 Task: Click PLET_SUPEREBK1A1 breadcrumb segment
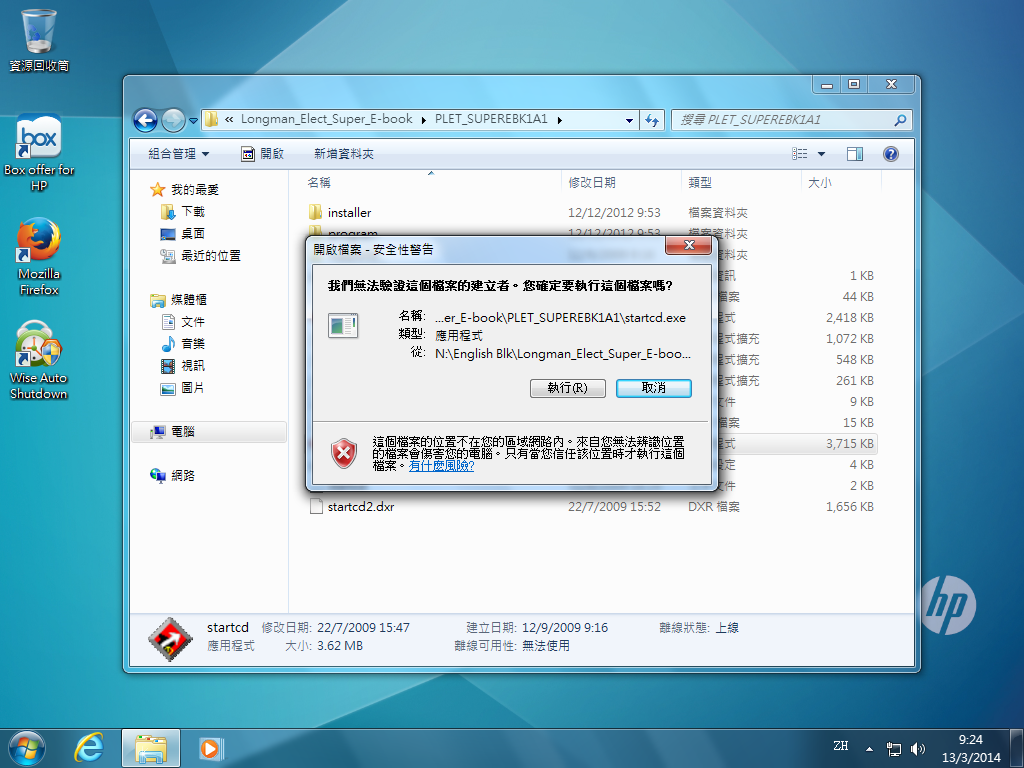(x=491, y=120)
